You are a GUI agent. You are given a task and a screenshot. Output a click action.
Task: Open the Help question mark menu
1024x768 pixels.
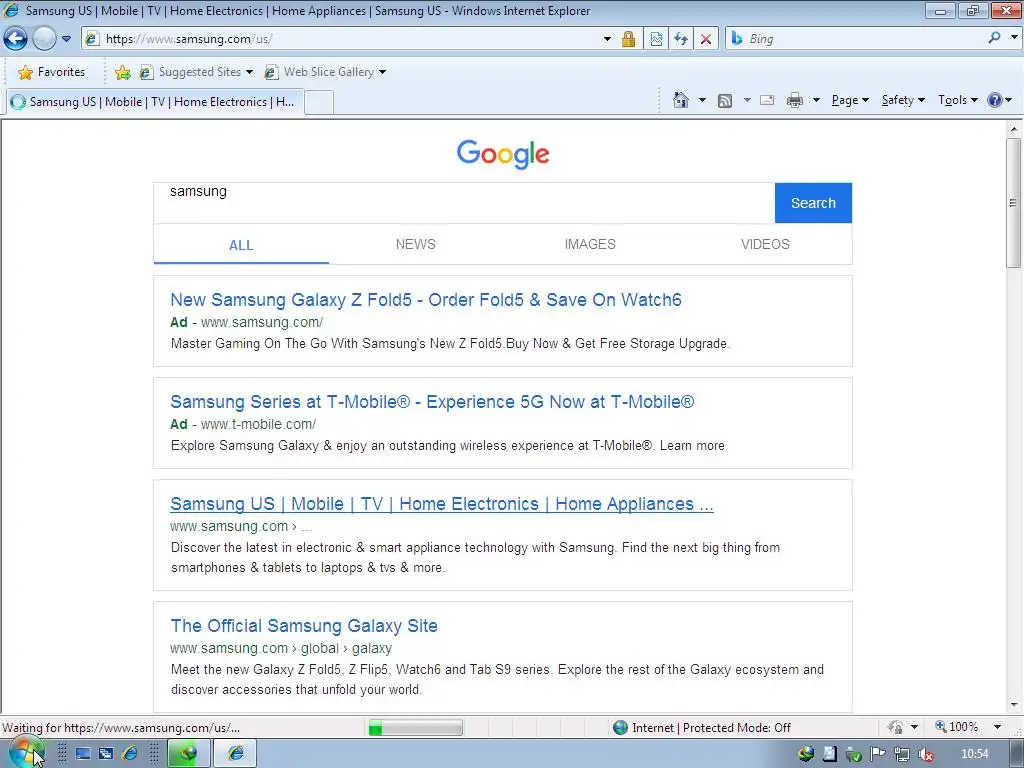point(999,100)
